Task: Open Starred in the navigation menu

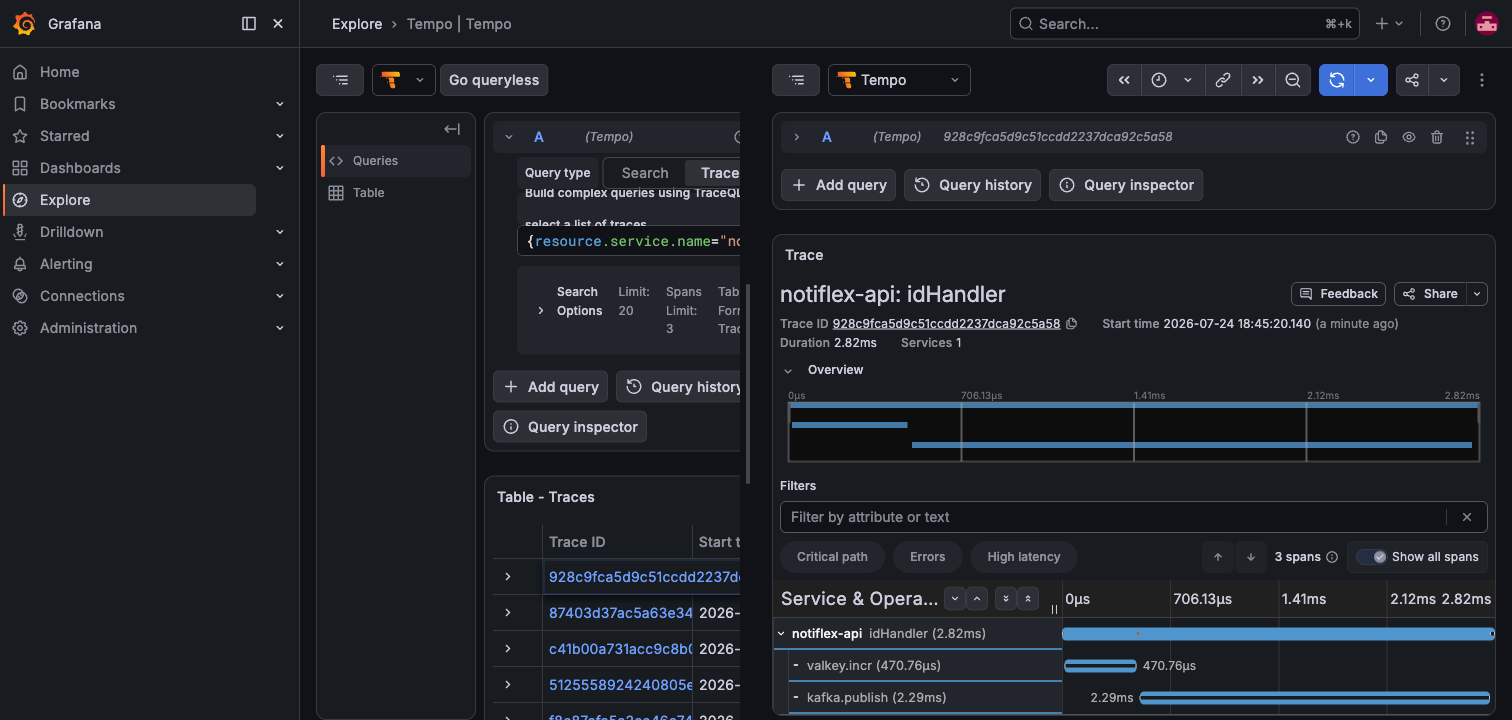Action: tap(64, 136)
